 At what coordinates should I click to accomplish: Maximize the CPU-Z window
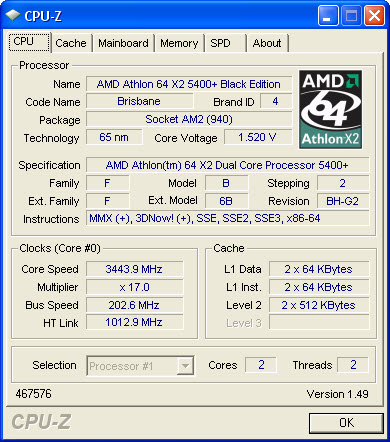[x=351, y=15]
